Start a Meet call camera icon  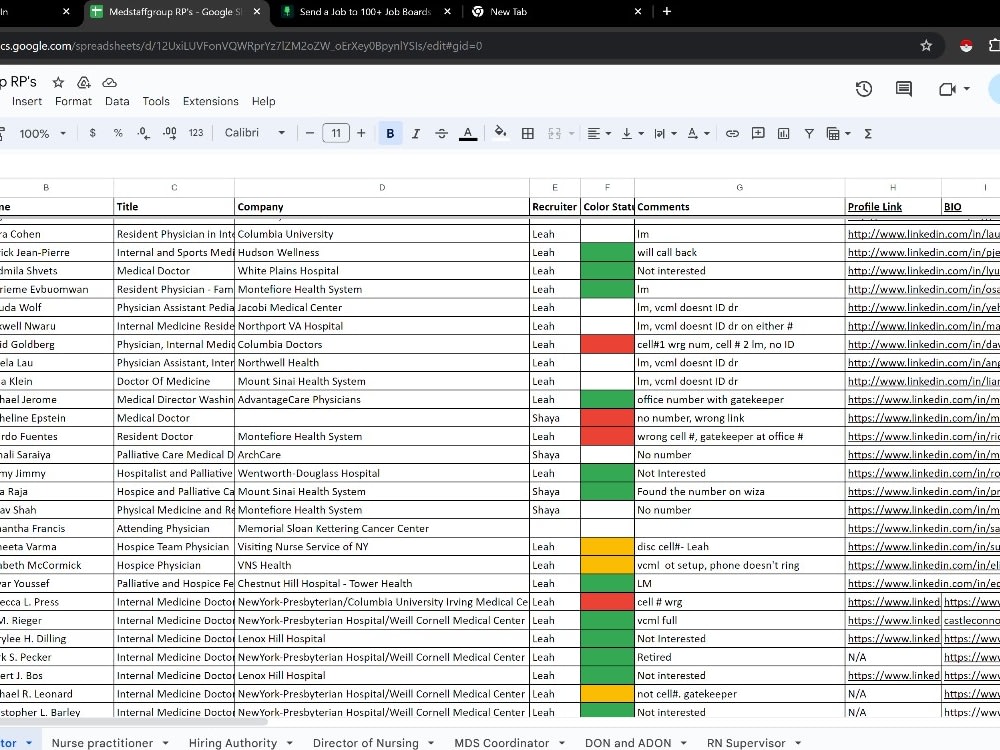click(948, 89)
